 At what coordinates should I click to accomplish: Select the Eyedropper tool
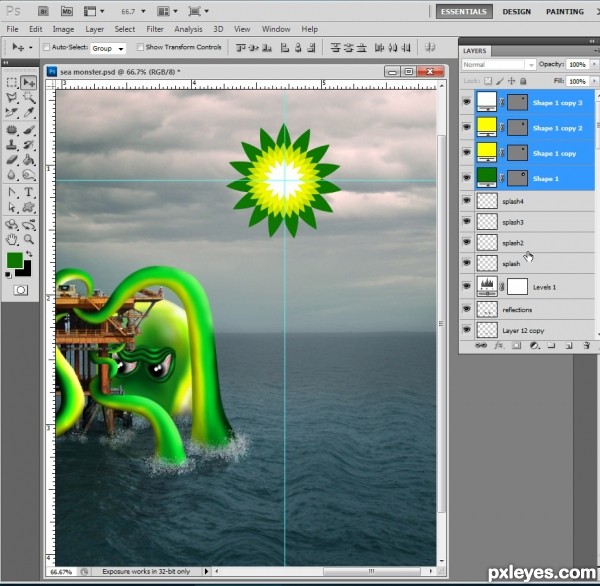coord(29,113)
